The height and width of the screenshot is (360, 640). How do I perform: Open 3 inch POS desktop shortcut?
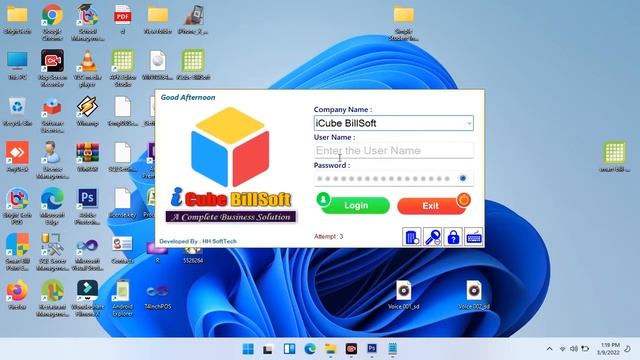pyautogui.click(x=158, y=297)
